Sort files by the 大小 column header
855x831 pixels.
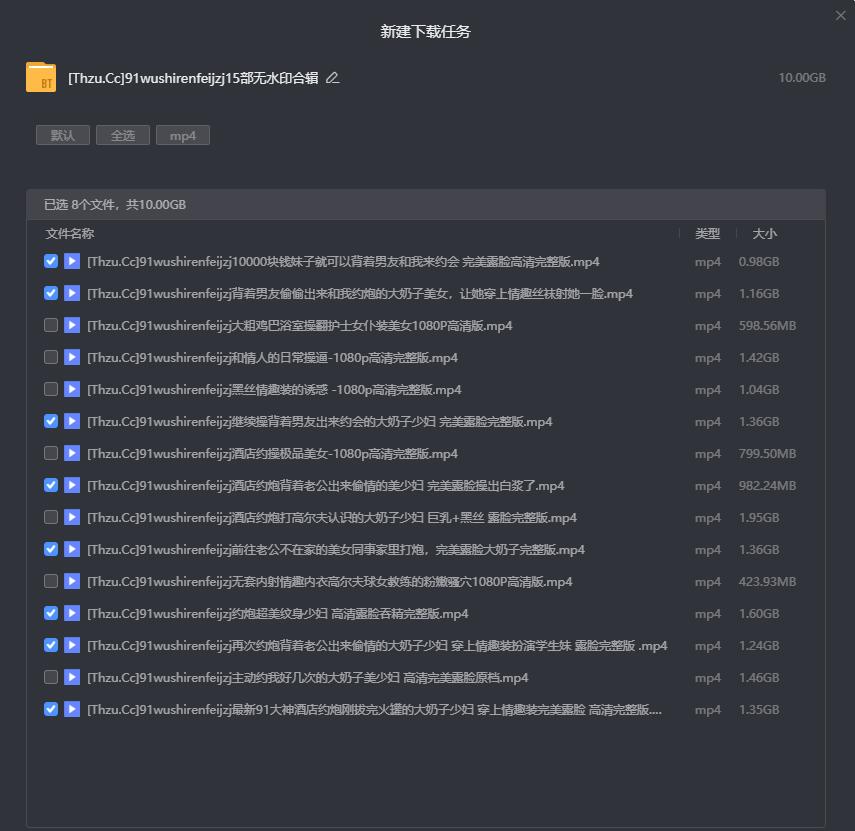click(x=764, y=234)
